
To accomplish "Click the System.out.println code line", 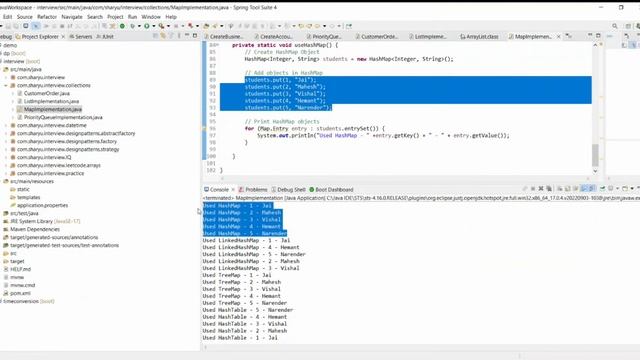I will pyautogui.click(x=383, y=136).
